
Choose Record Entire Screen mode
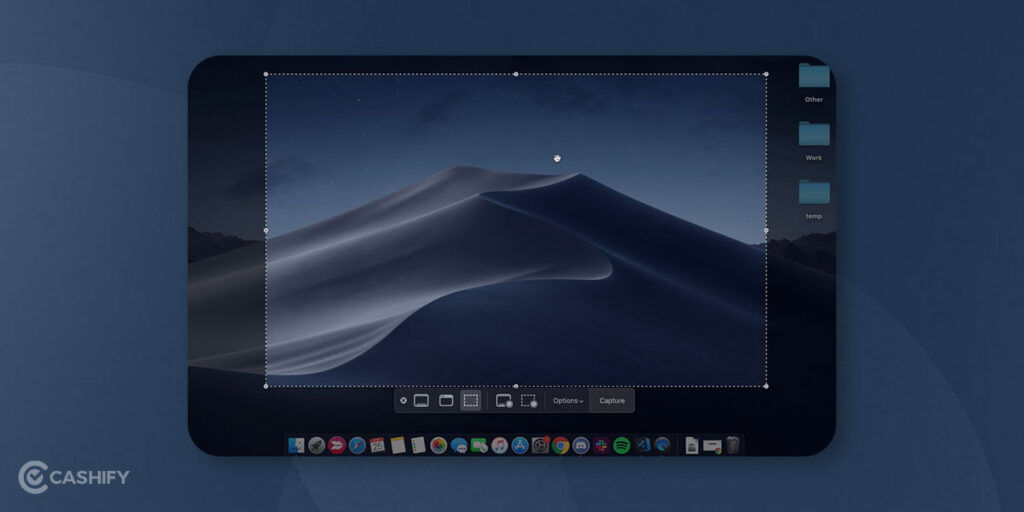(x=504, y=401)
